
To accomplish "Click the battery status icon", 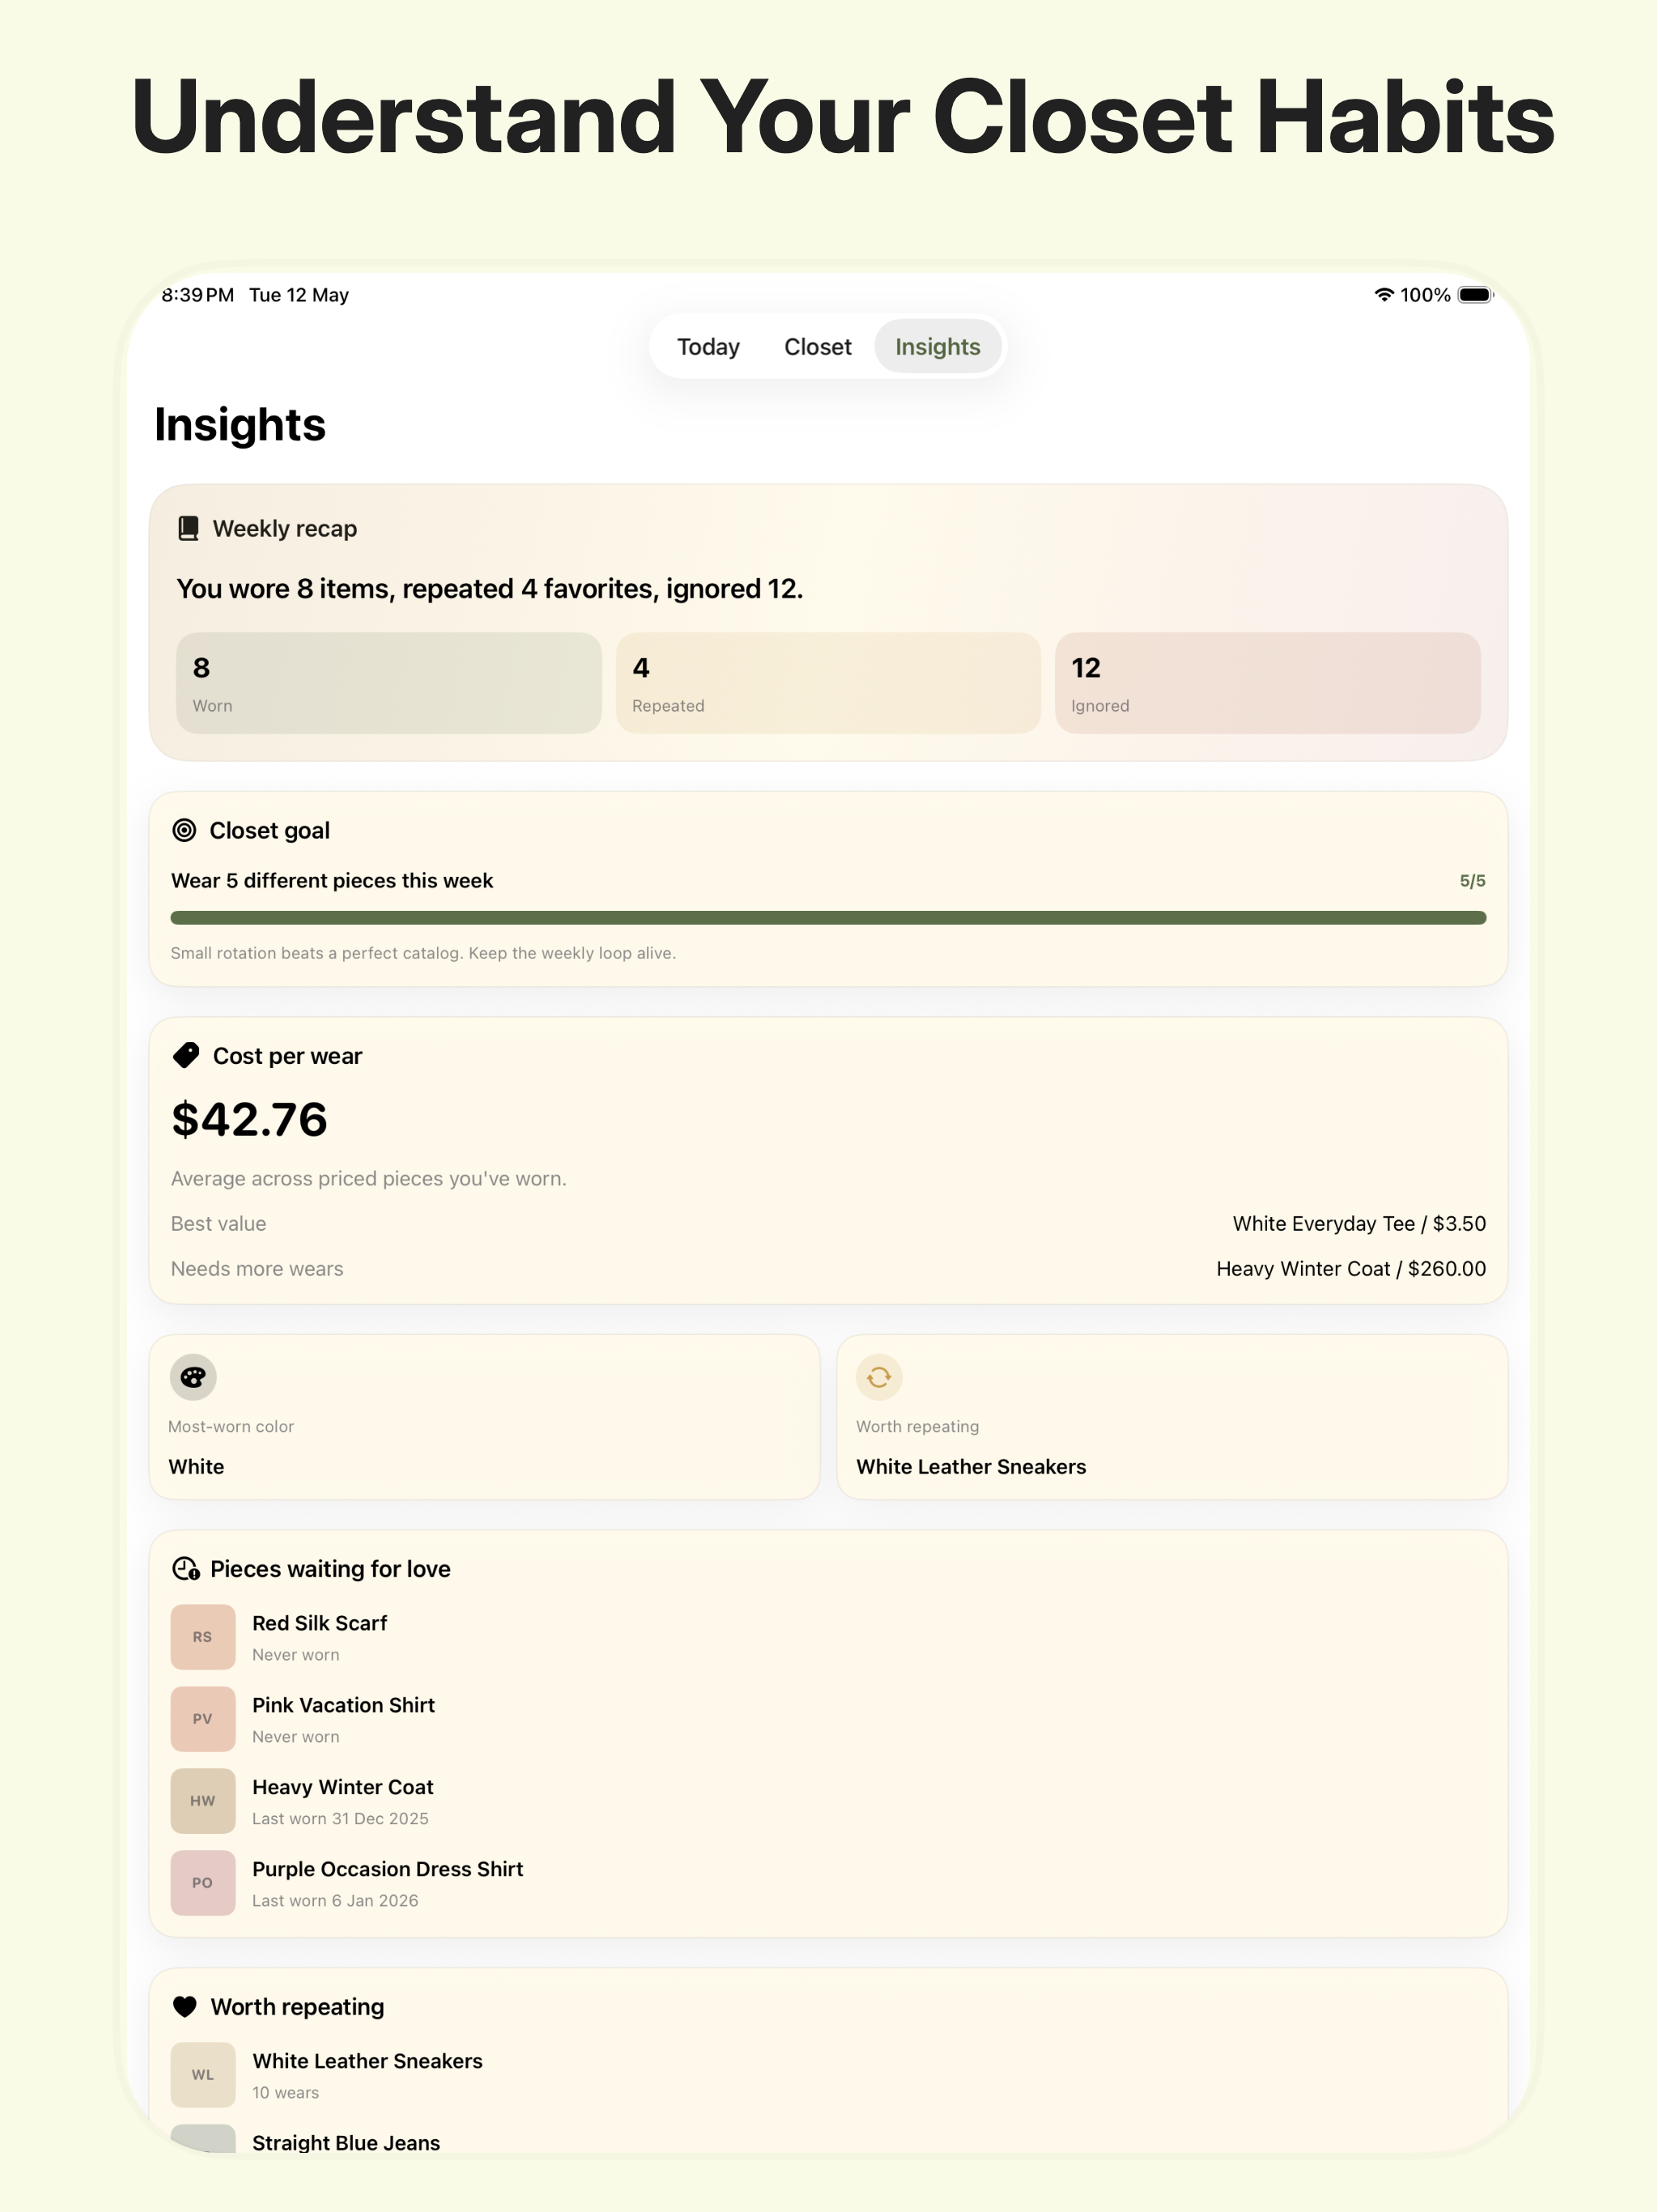I will [1475, 295].
